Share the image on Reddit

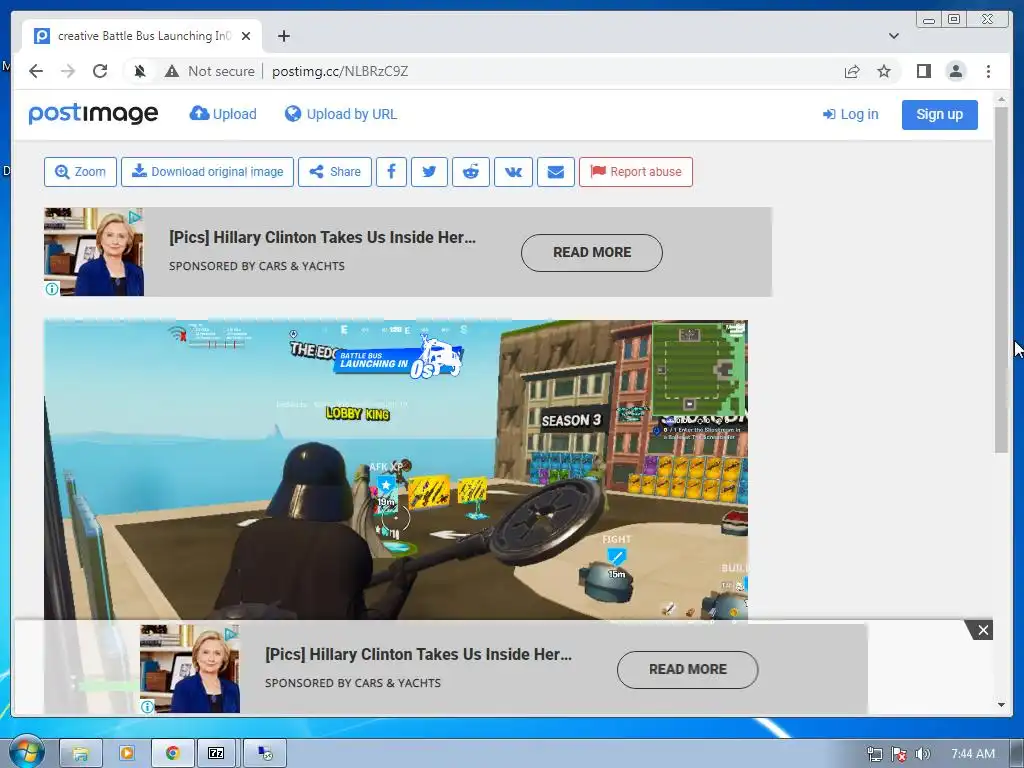click(x=471, y=172)
